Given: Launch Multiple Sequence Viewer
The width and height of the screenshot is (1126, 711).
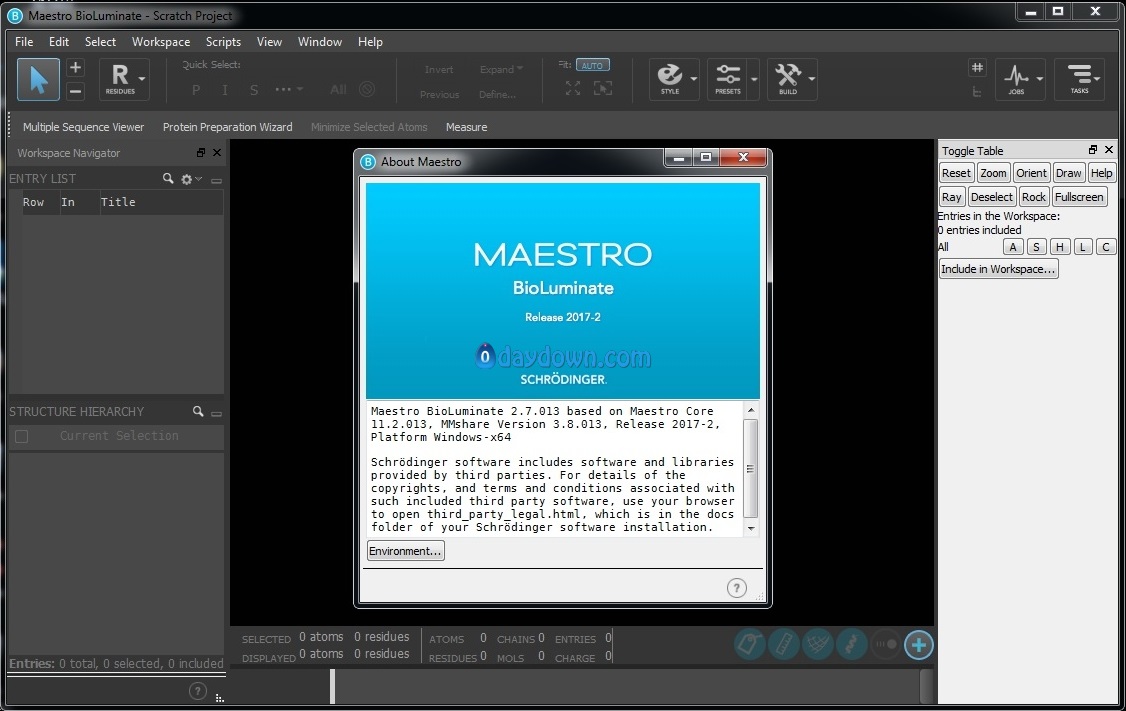Looking at the screenshot, I should tap(83, 127).
